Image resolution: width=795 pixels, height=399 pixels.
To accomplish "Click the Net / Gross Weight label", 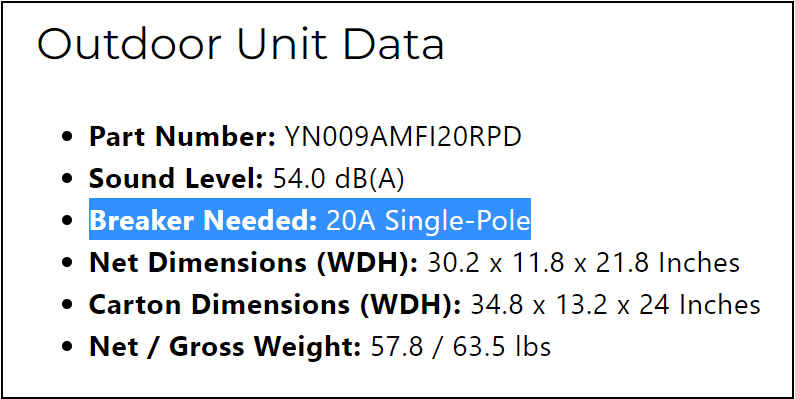I will 225,346.
